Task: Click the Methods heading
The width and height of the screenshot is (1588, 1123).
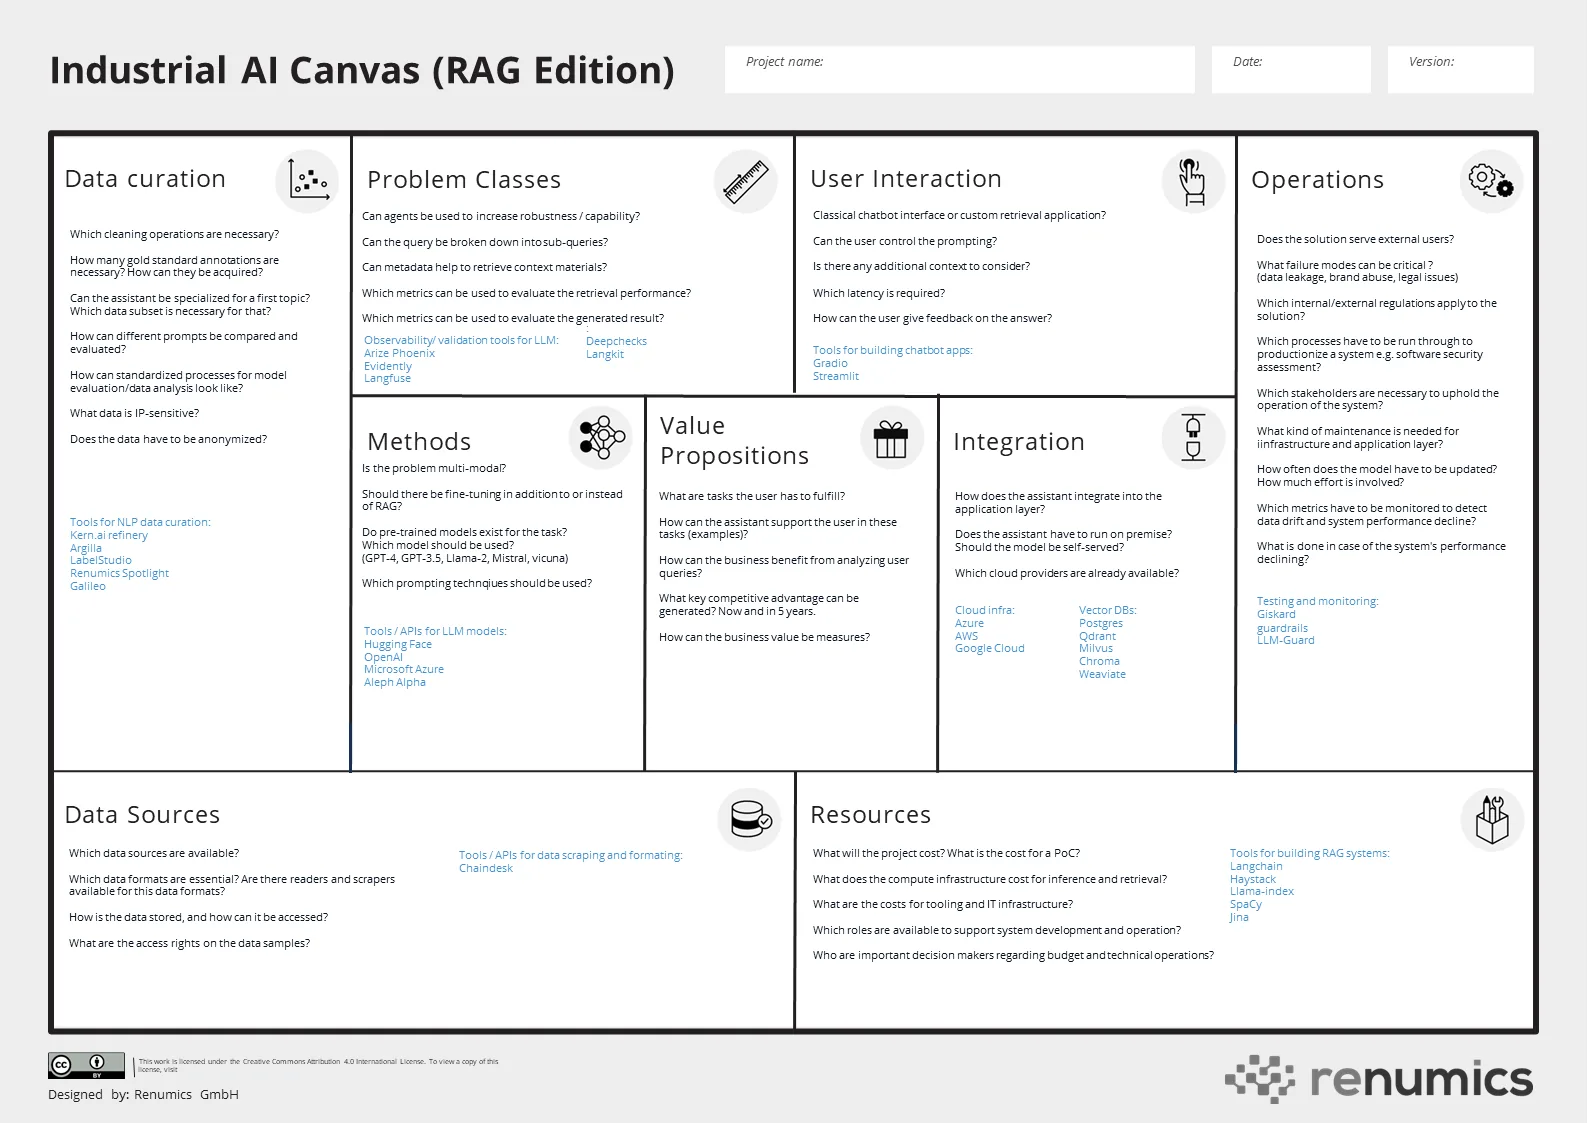Action: click(419, 442)
